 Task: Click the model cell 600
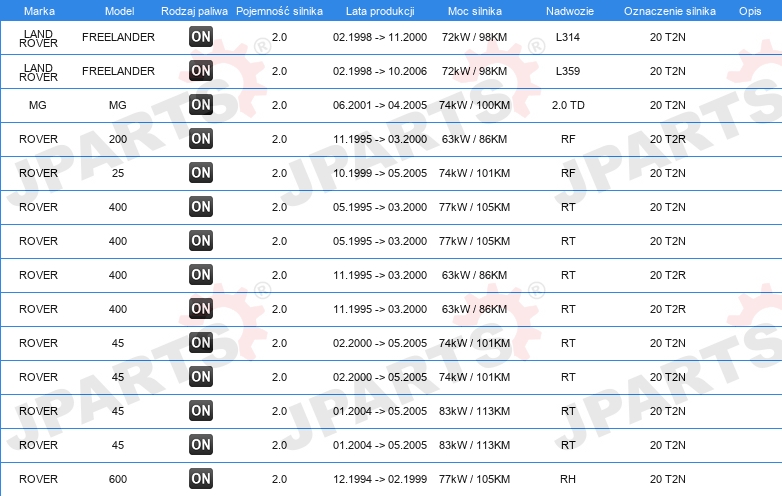click(118, 479)
